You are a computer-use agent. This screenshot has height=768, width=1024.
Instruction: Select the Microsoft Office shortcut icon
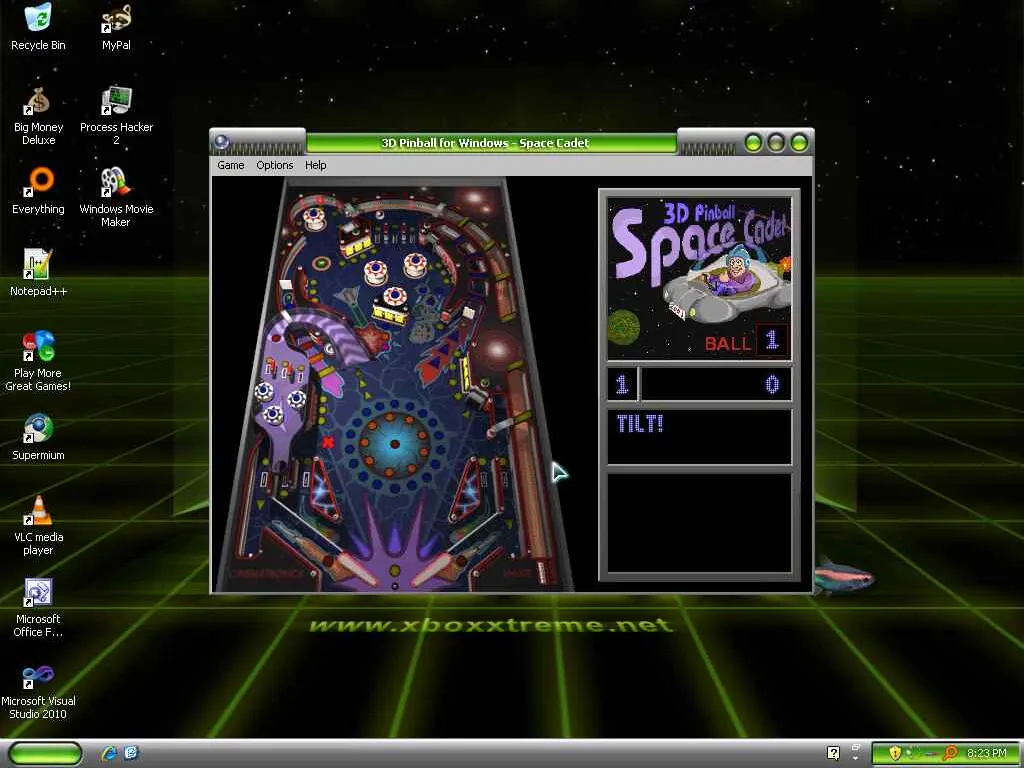pos(38,607)
